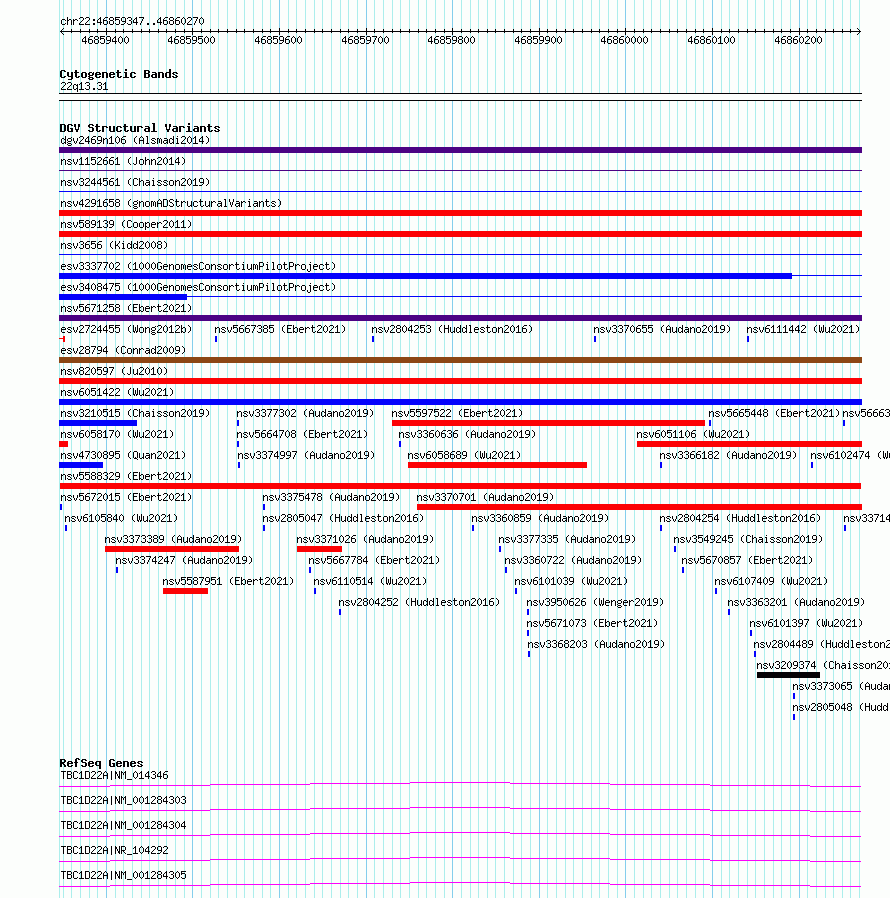Select nsv3377302 (Audano2019) label
The height and width of the screenshot is (898, 890).
tap(305, 413)
